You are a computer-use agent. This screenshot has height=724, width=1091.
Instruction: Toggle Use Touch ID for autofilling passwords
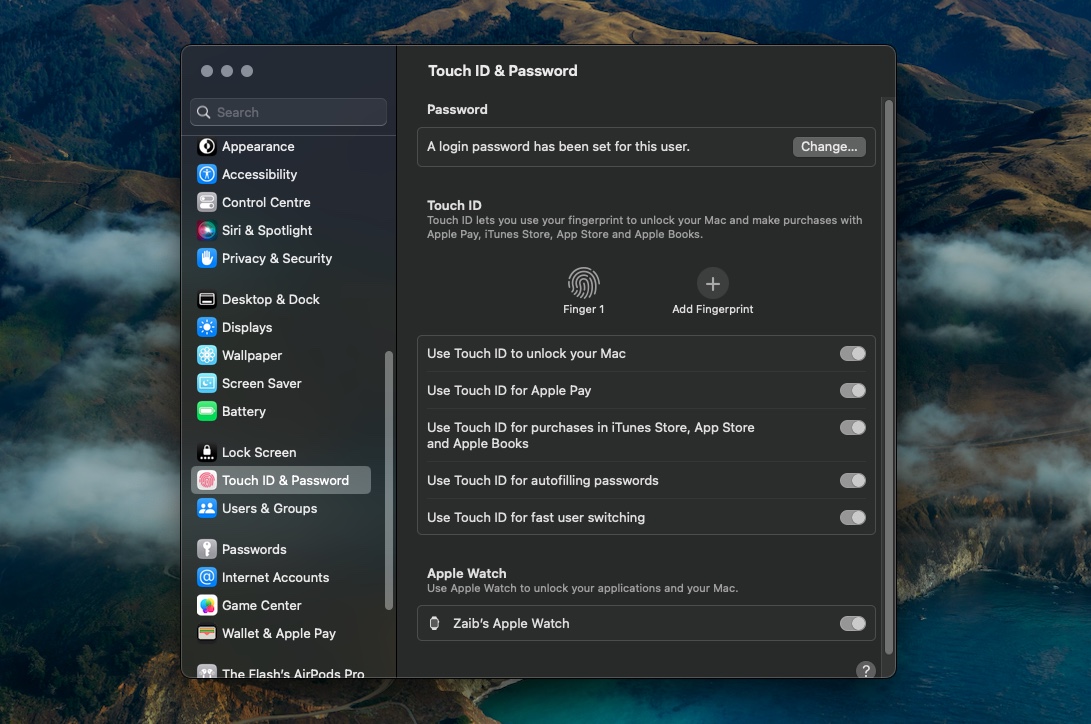coord(852,480)
